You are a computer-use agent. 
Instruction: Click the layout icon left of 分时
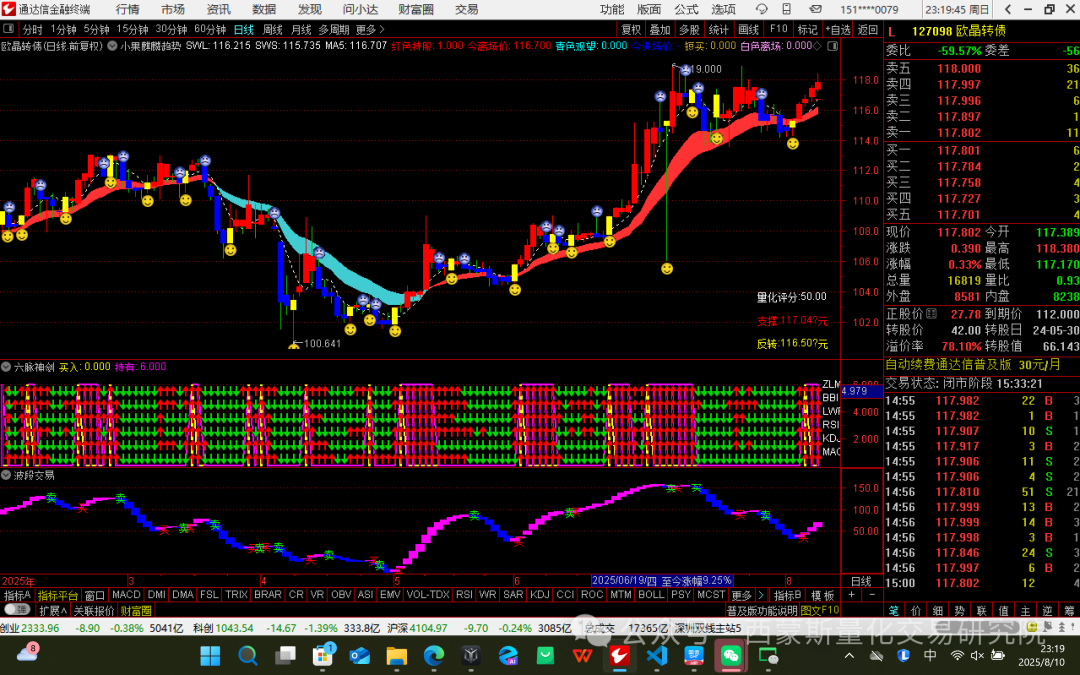[x=9, y=29]
